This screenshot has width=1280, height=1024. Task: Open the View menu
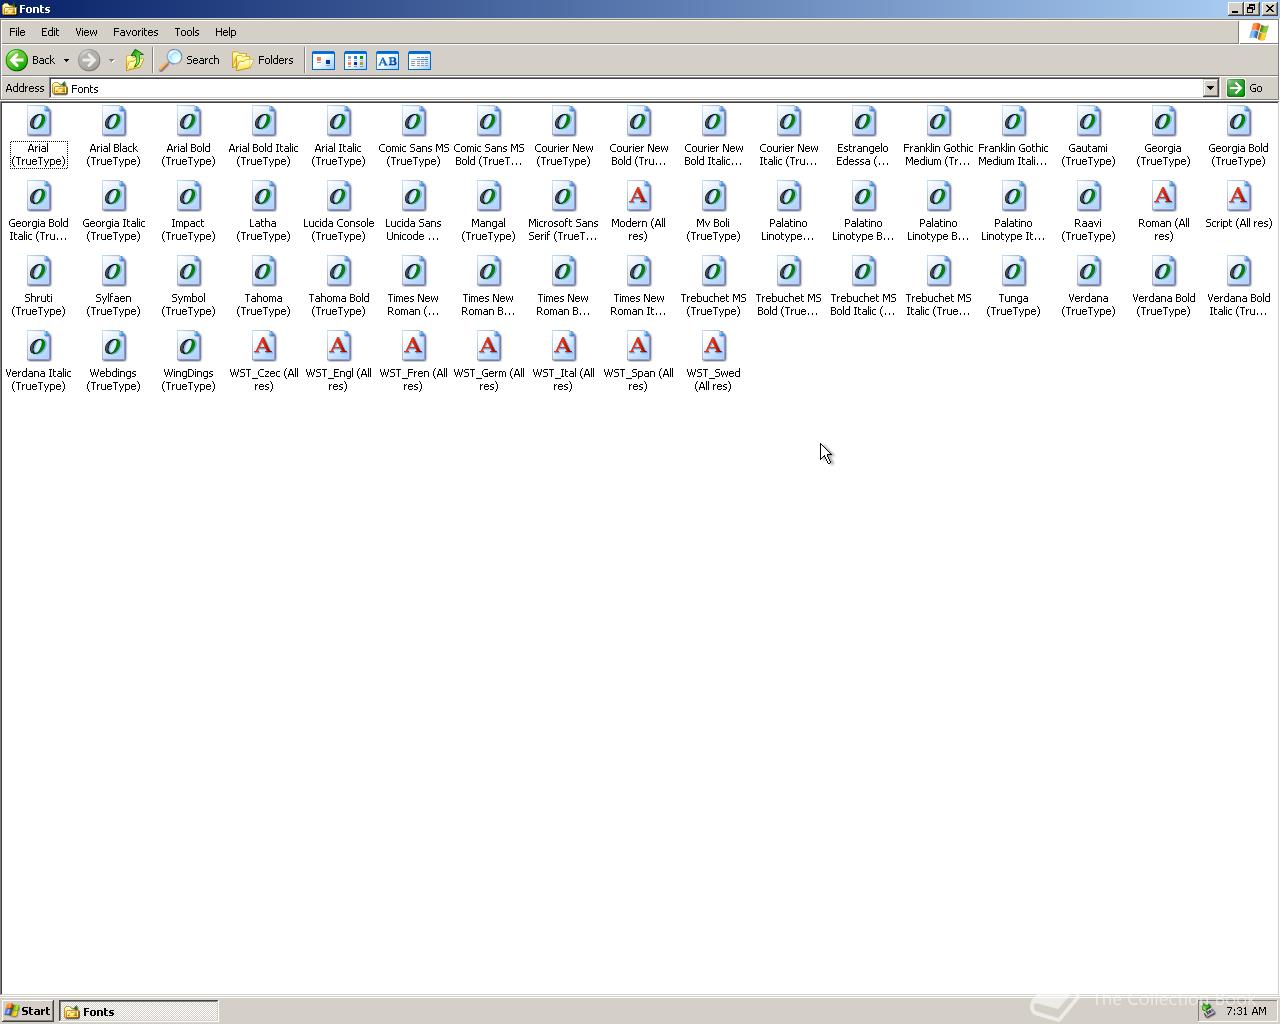[86, 32]
